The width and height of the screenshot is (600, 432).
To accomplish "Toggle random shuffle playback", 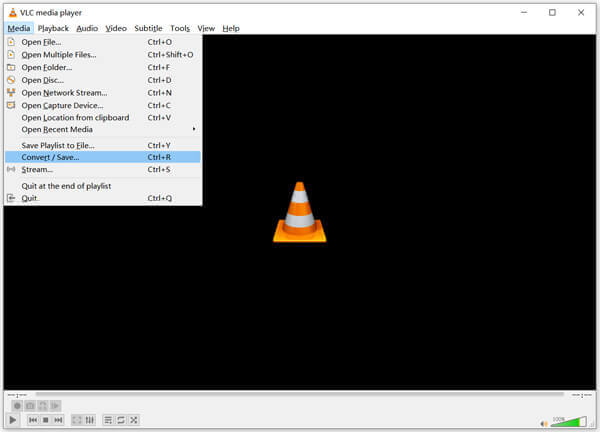I will point(134,420).
